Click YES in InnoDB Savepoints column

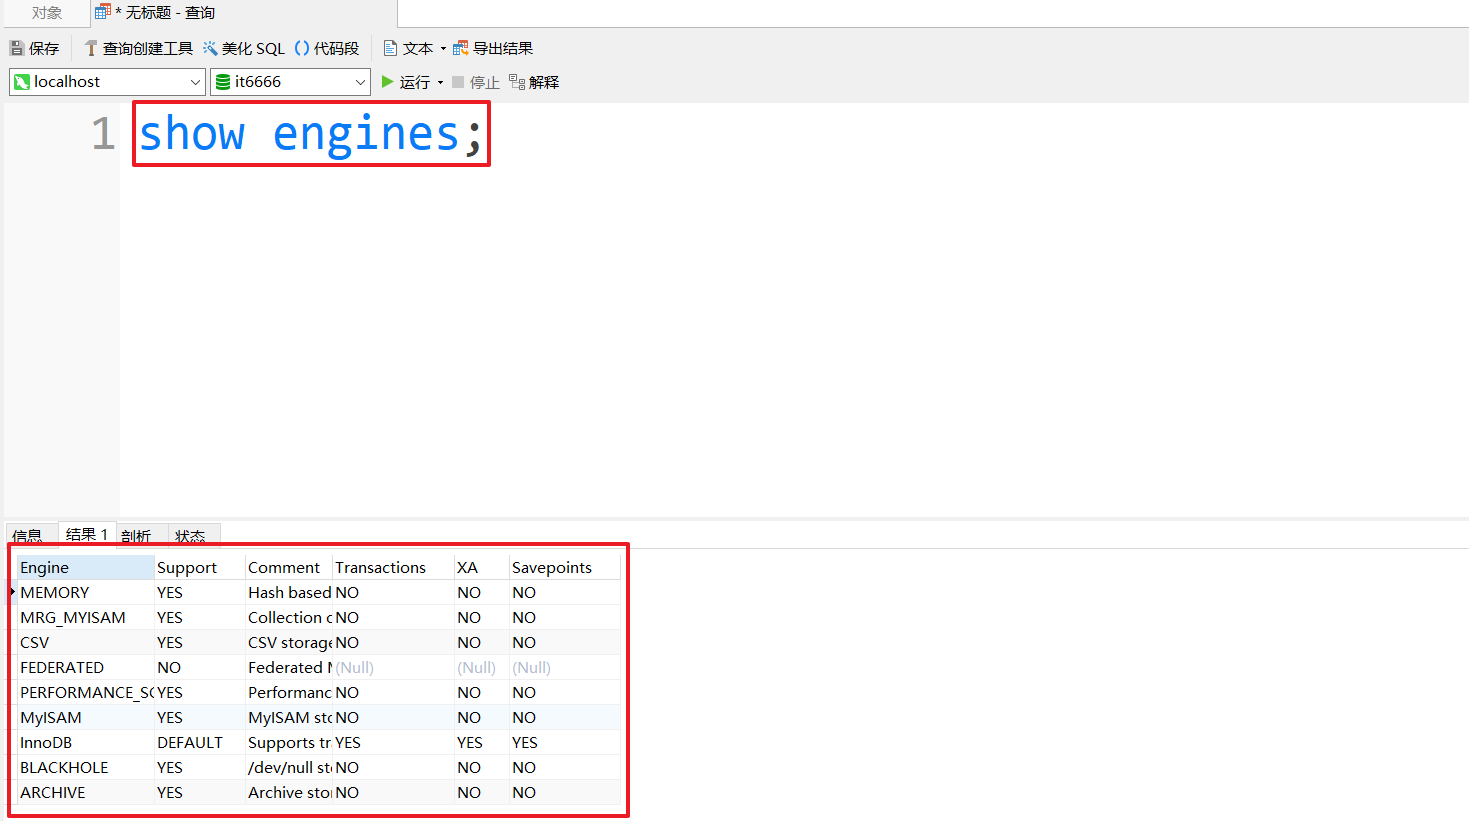point(565,742)
